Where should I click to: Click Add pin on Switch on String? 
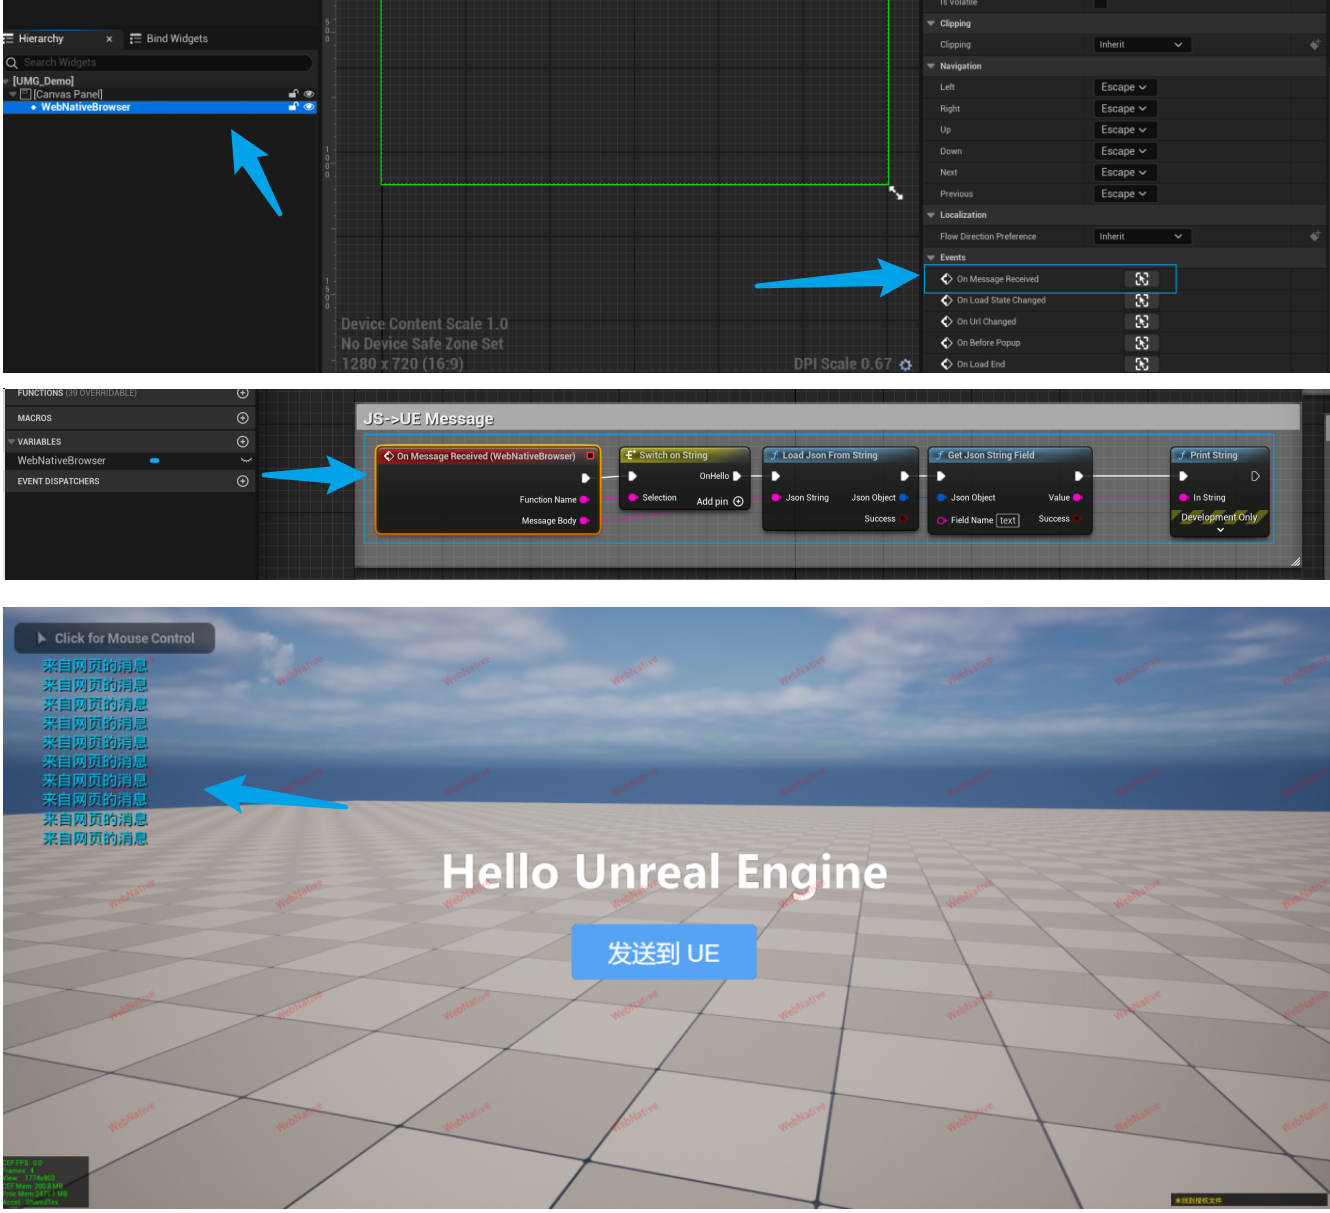(x=720, y=502)
